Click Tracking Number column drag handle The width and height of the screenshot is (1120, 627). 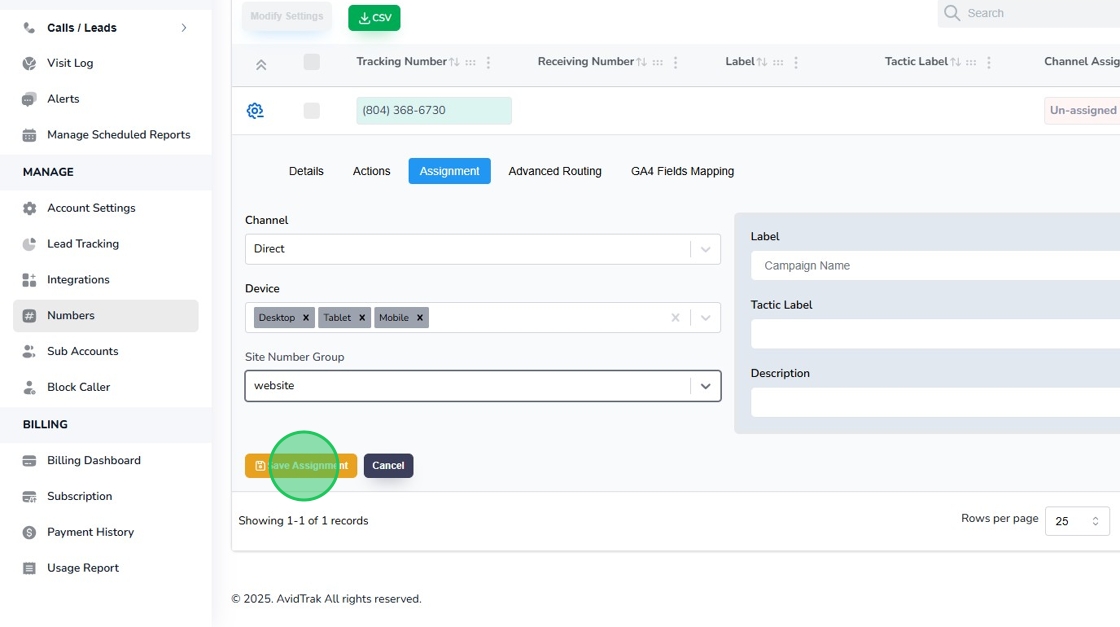tap(470, 63)
